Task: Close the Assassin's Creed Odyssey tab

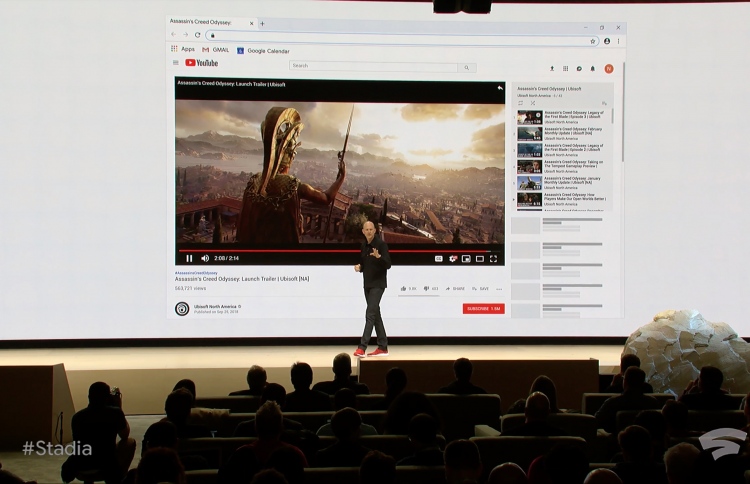Action: (x=252, y=23)
